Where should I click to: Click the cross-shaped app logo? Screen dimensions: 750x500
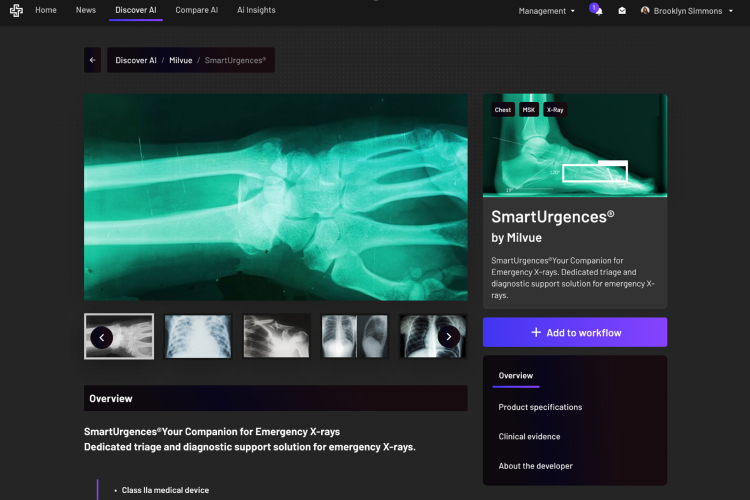click(x=16, y=10)
